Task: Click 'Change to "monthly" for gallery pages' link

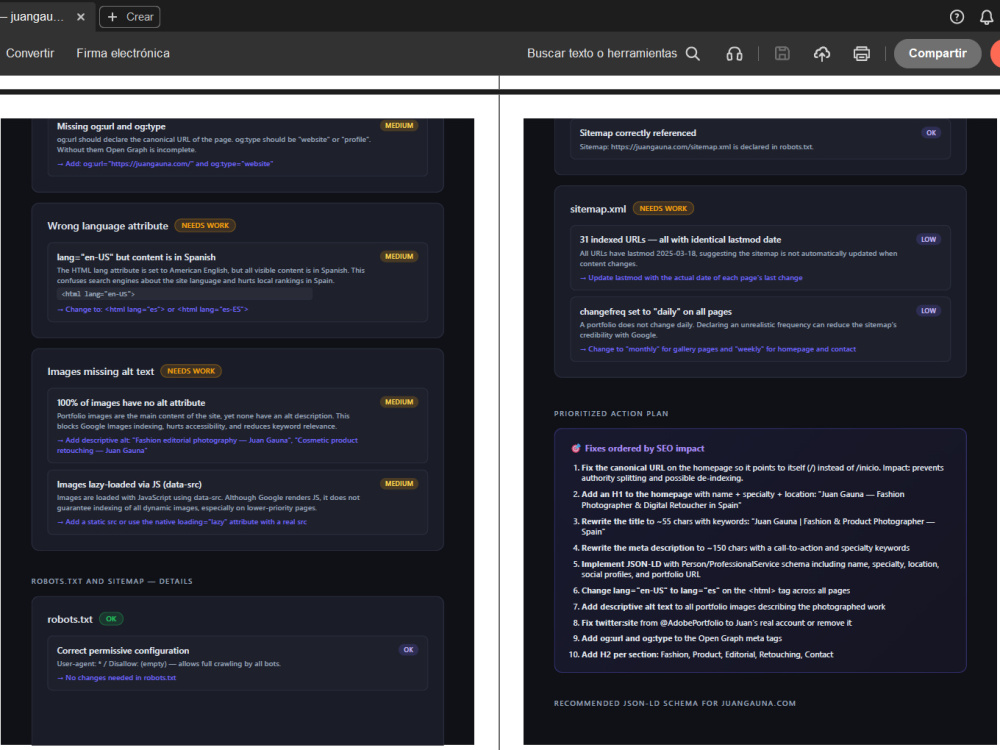Action: [x=717, y=349]
